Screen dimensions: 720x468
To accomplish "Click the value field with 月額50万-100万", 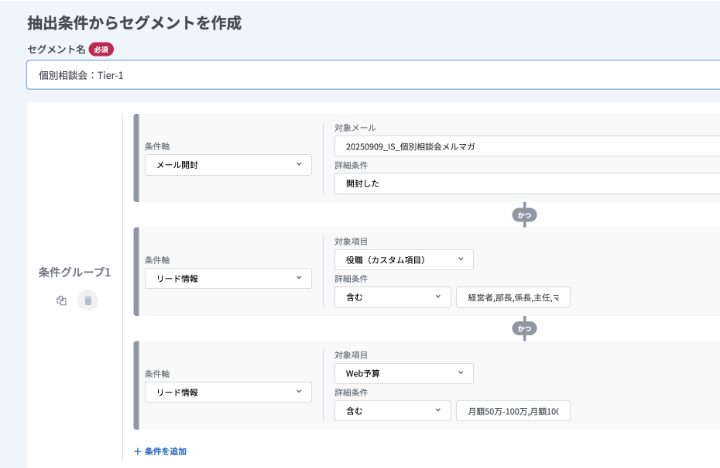I will 512,411.
